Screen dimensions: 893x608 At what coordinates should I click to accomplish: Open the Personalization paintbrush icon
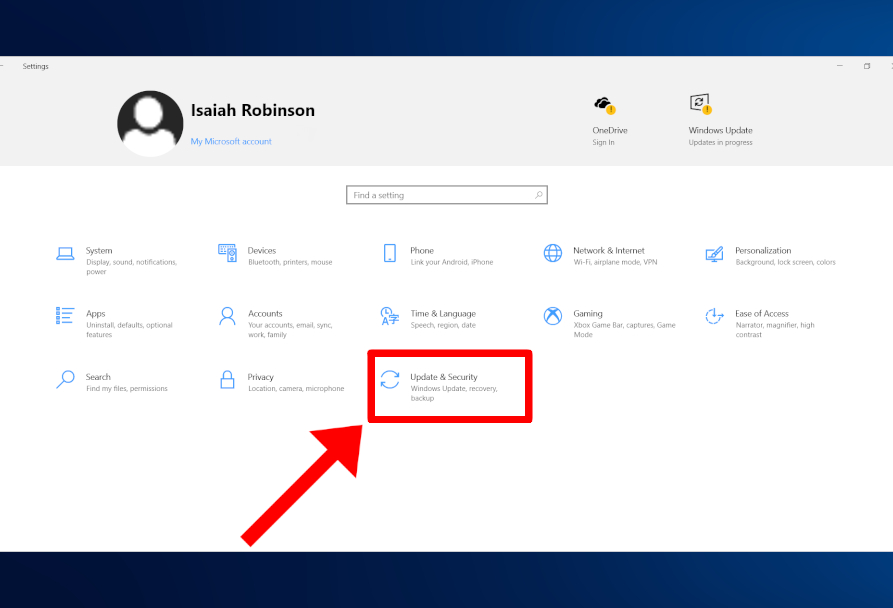pyautogui.click(x=714, y=253)
